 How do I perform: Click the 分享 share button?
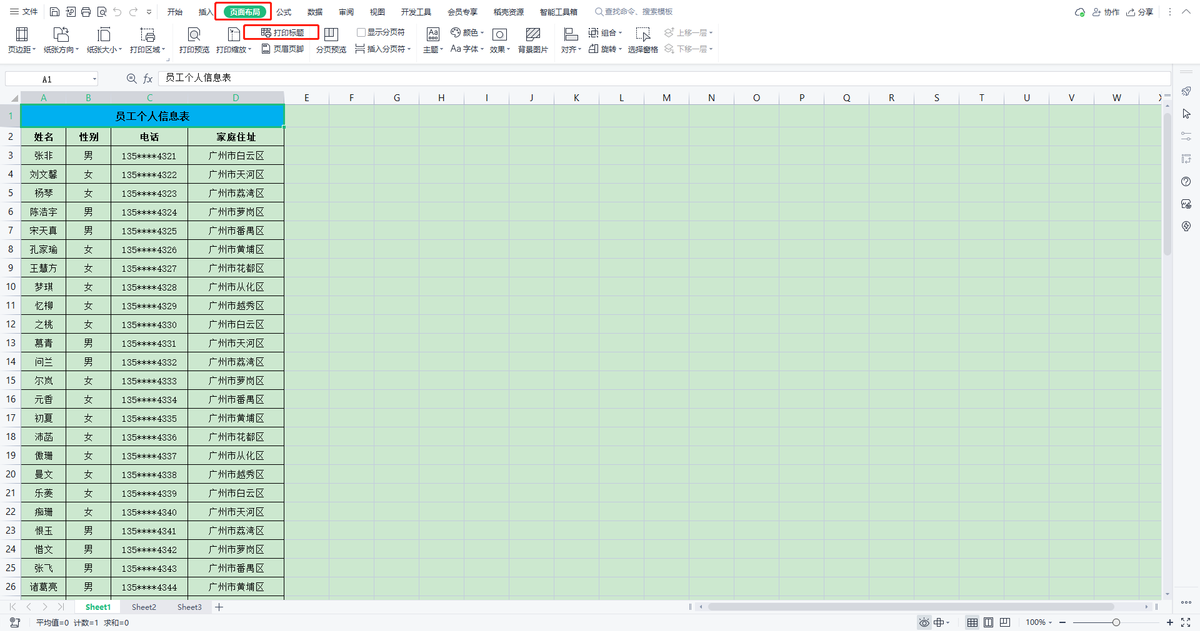point(1165,12)
